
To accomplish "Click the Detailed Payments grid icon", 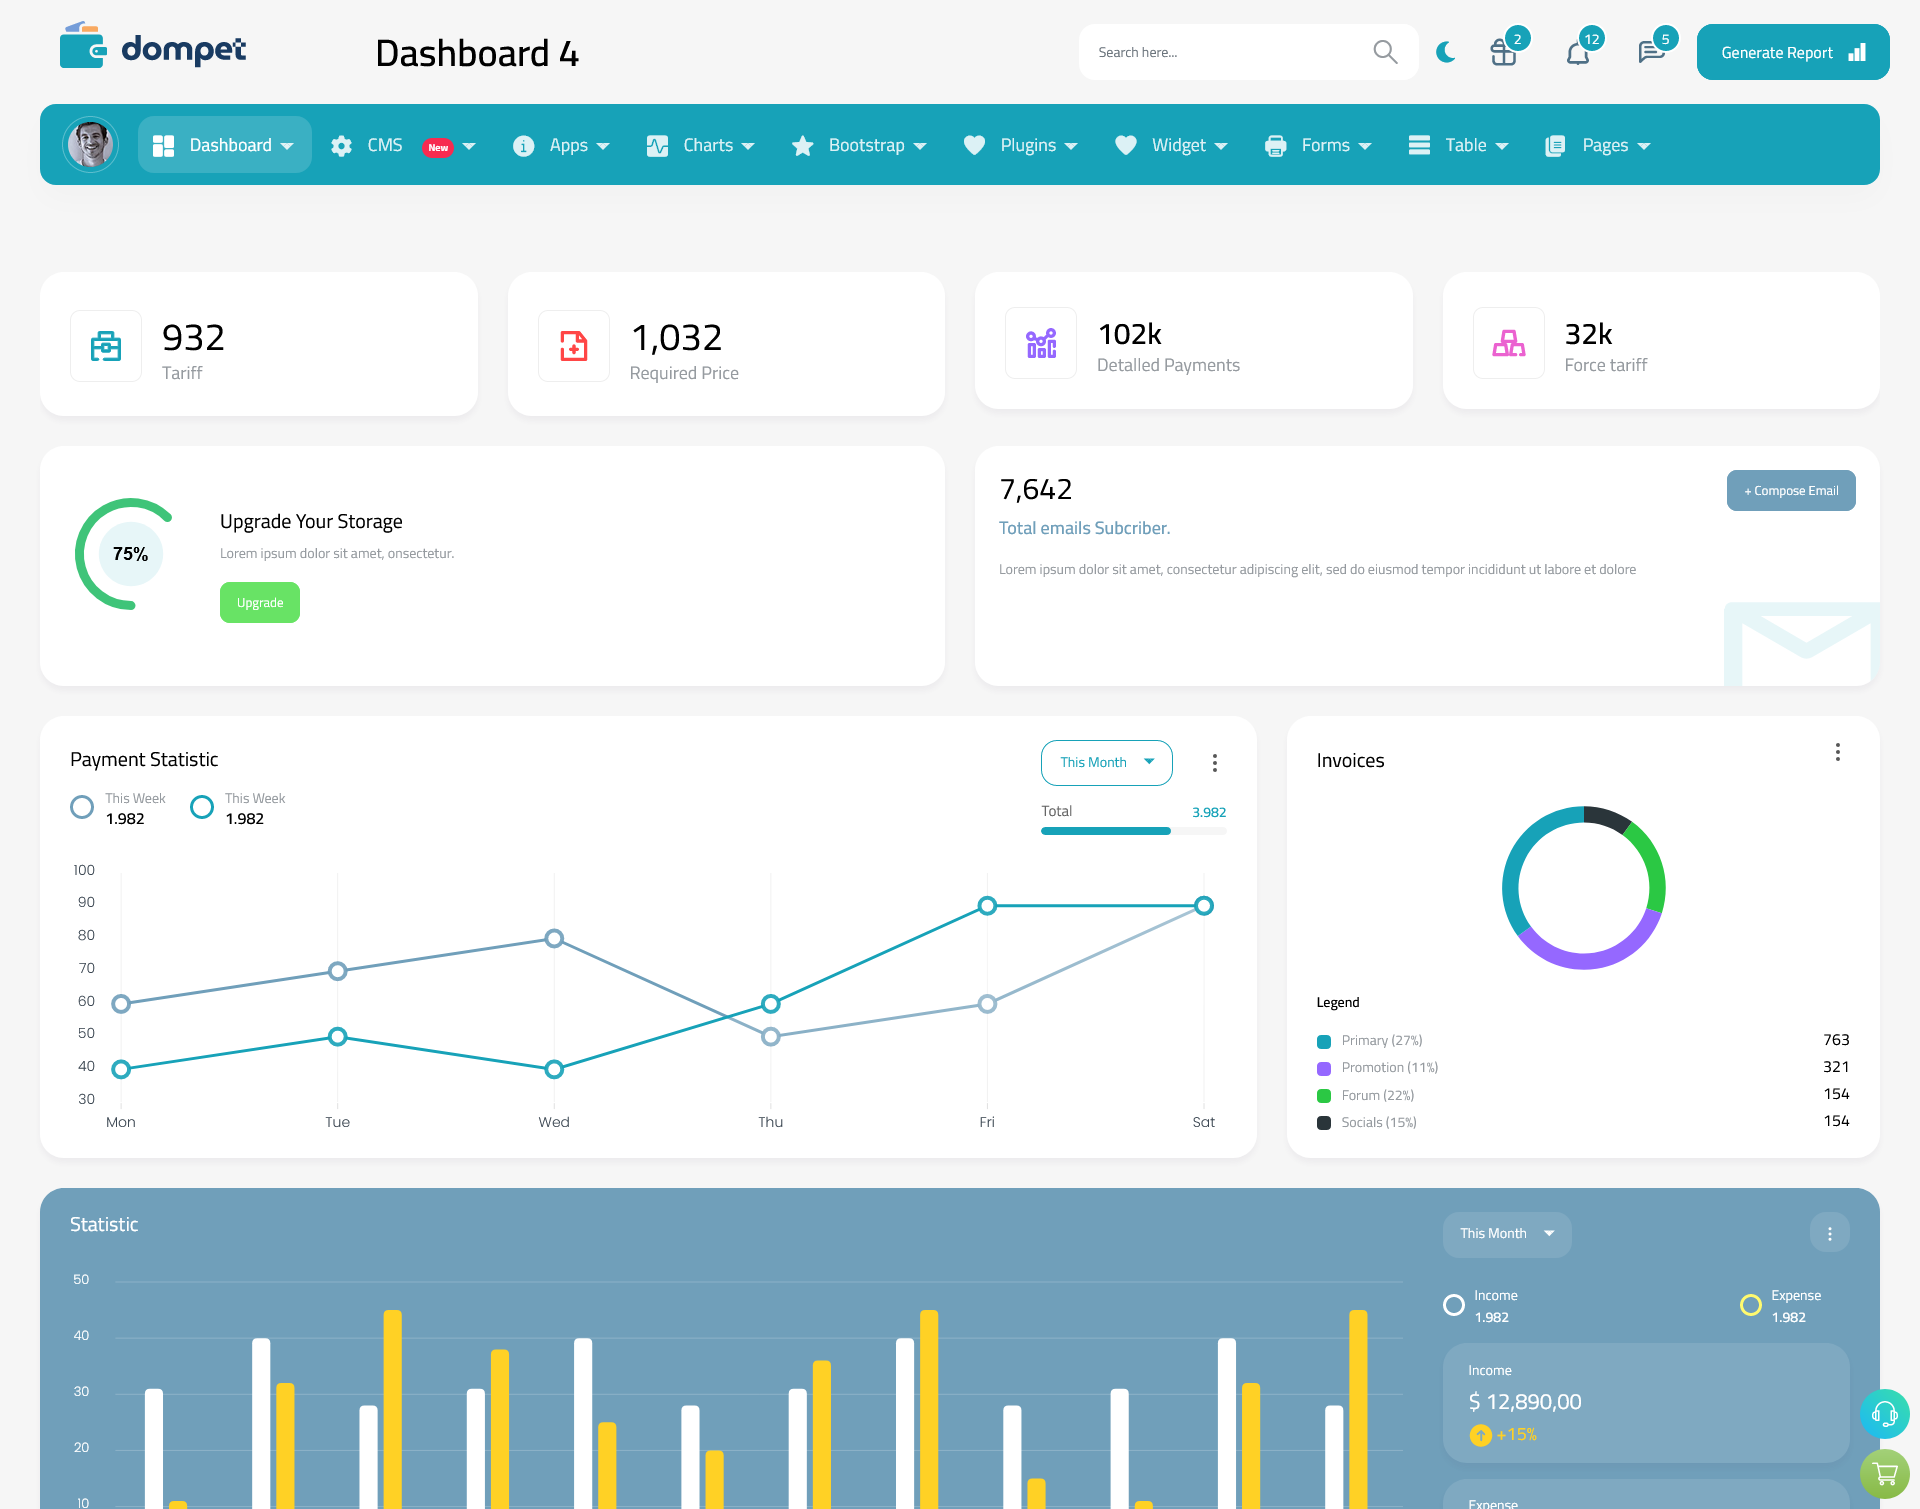I will click(1038, 341).
